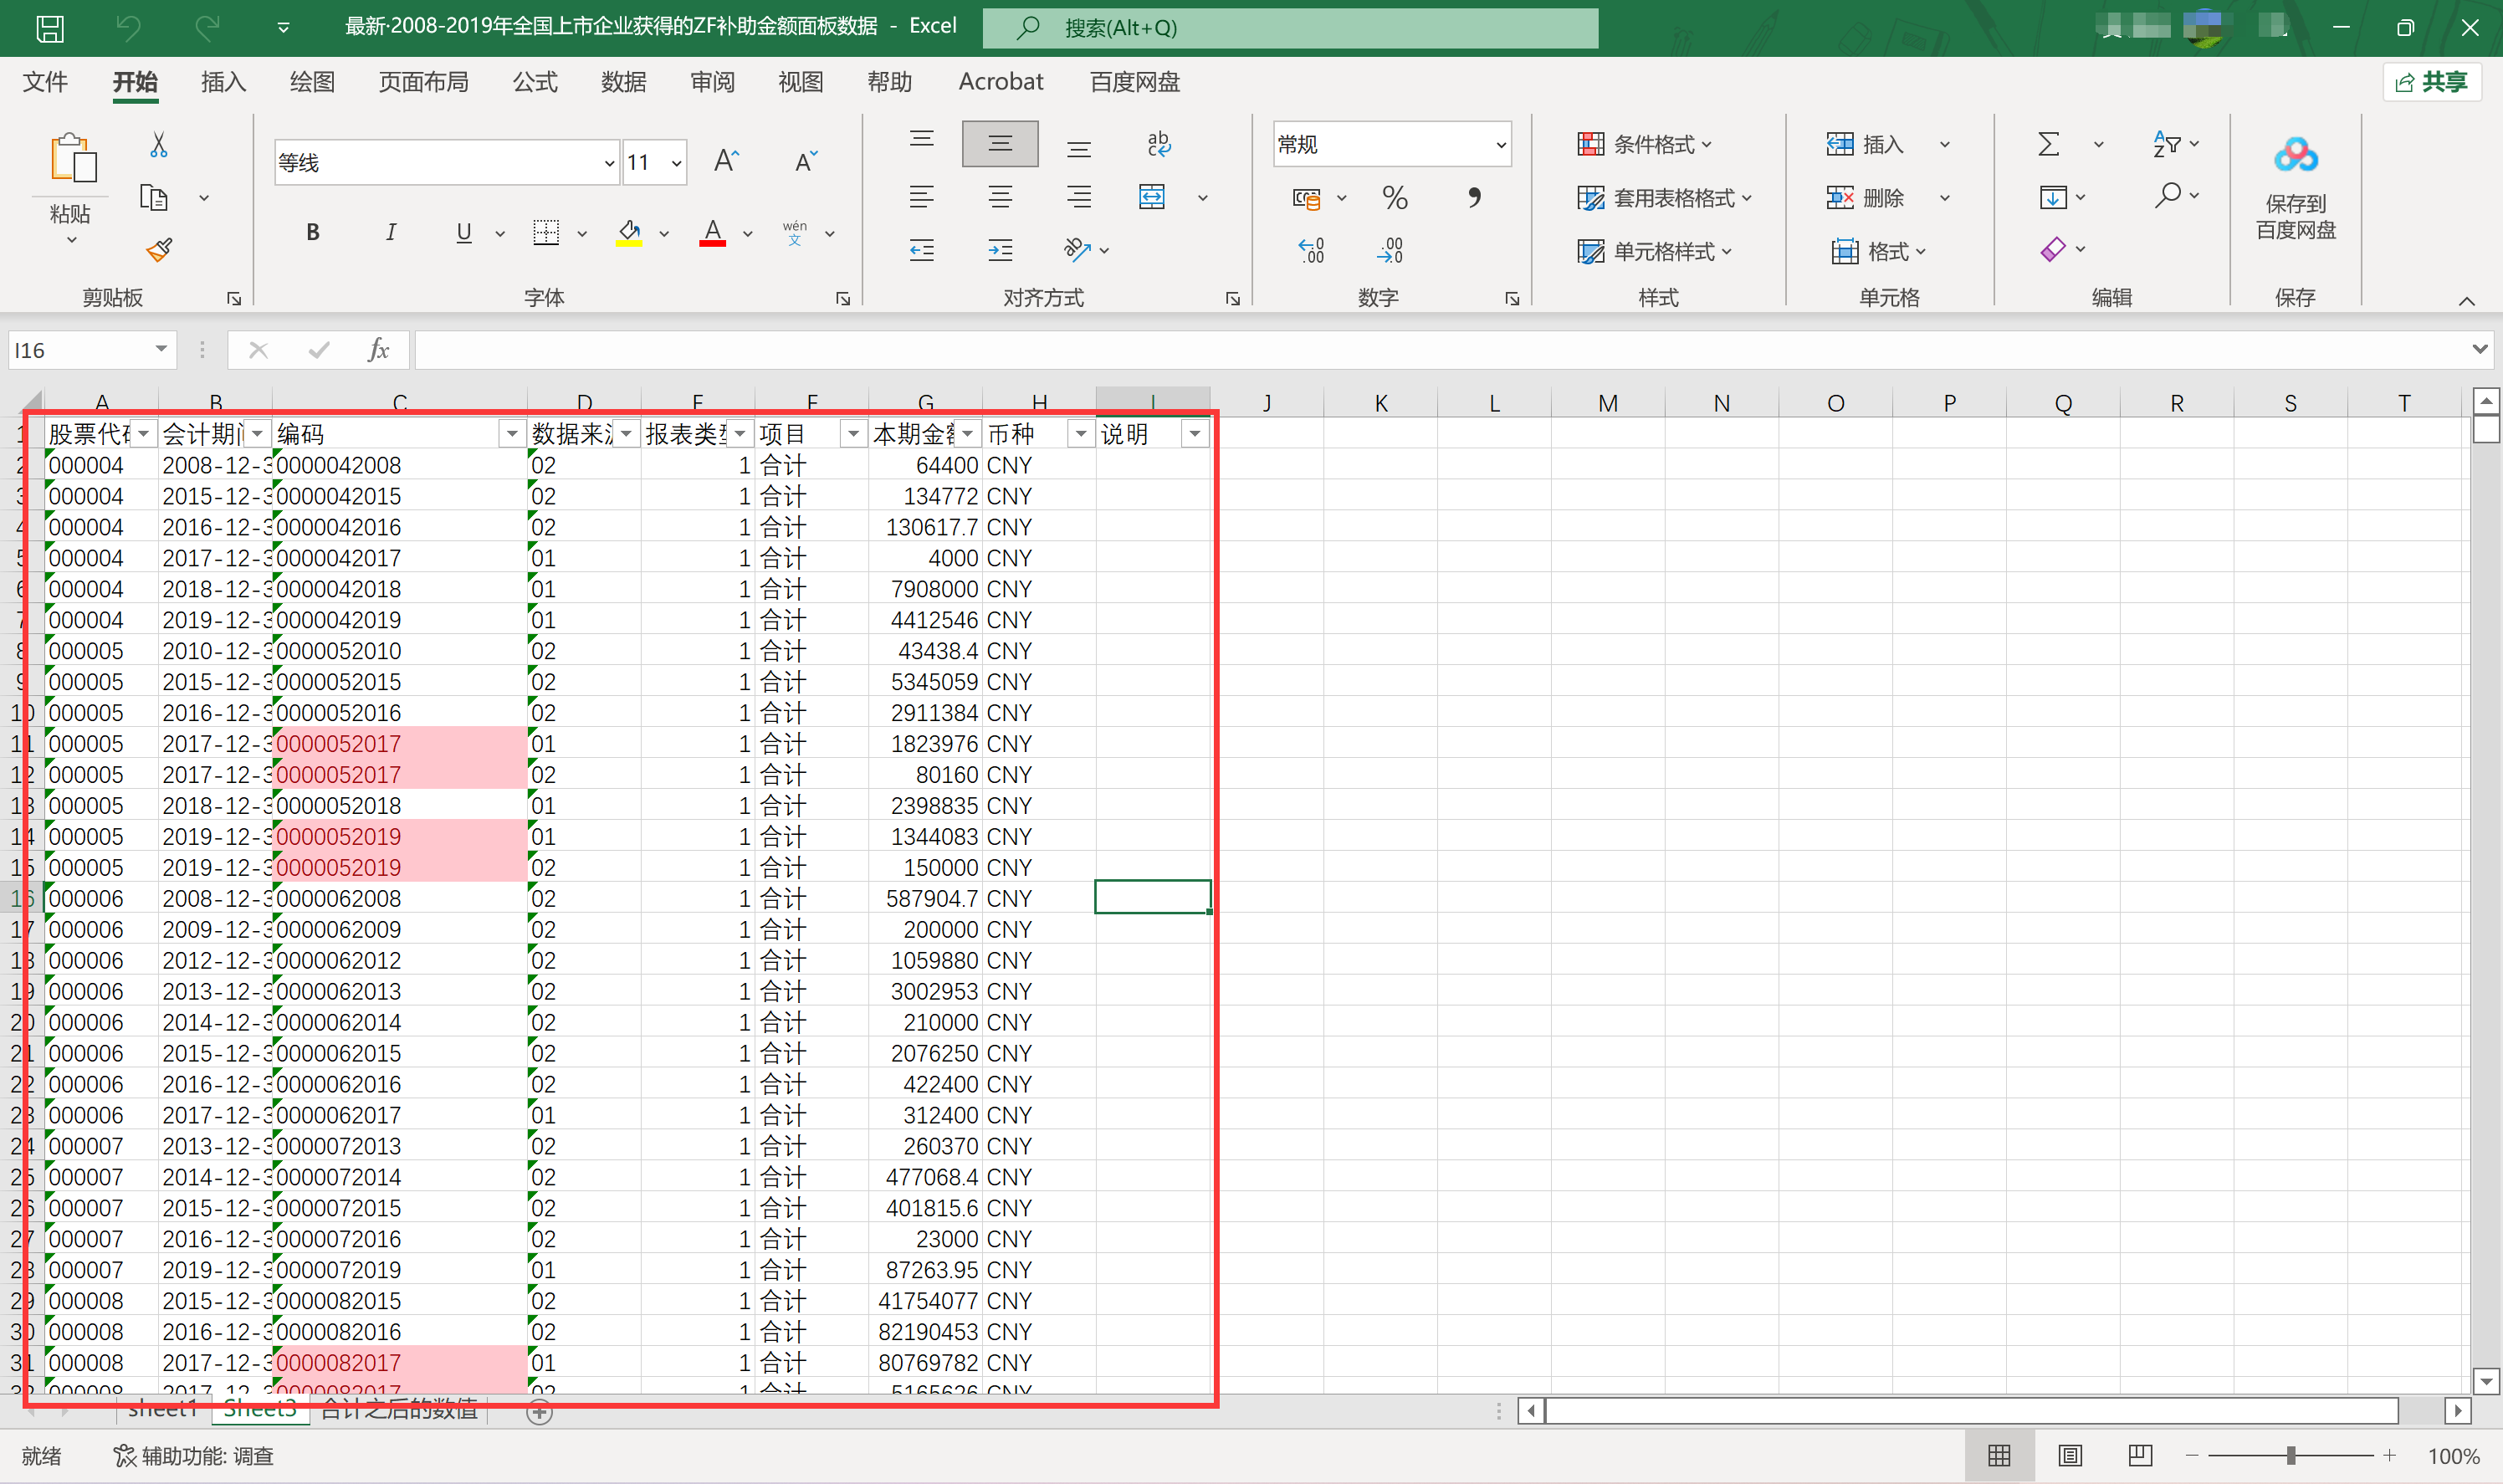Click the AutoSum sigma icon

(x=2048, y=144)
